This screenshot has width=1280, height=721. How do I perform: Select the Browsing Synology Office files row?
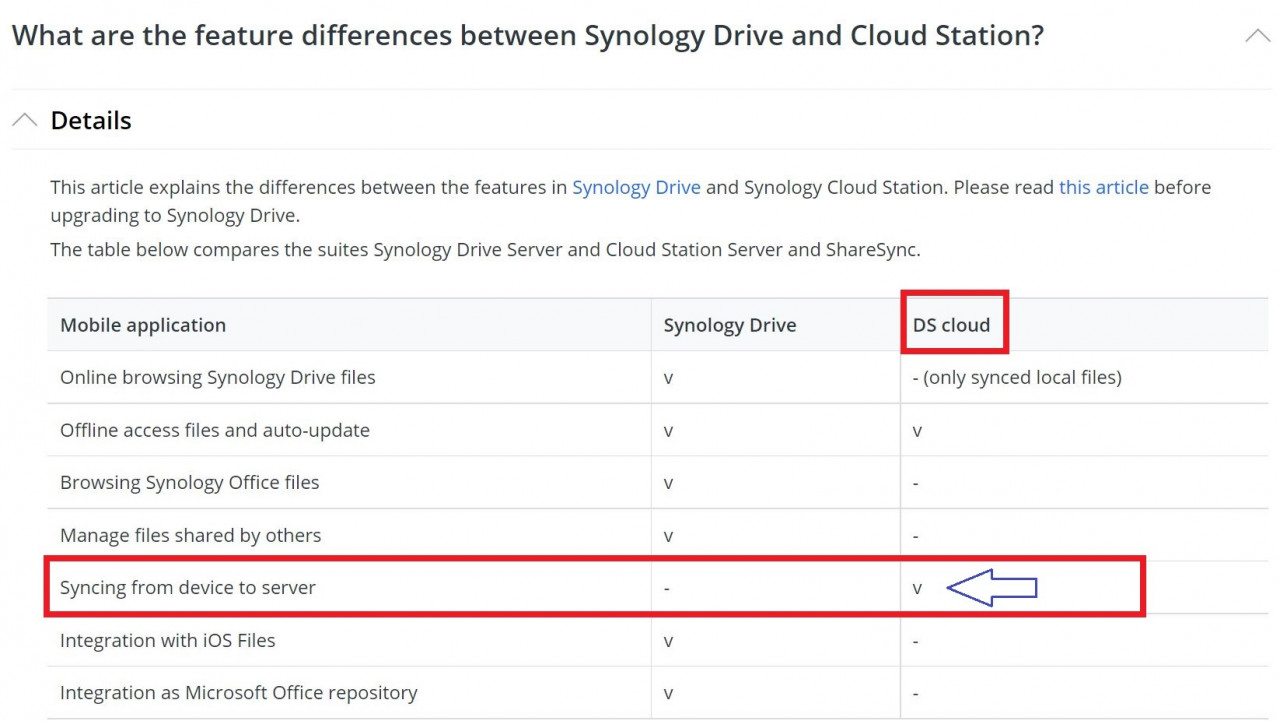[189, 482]
